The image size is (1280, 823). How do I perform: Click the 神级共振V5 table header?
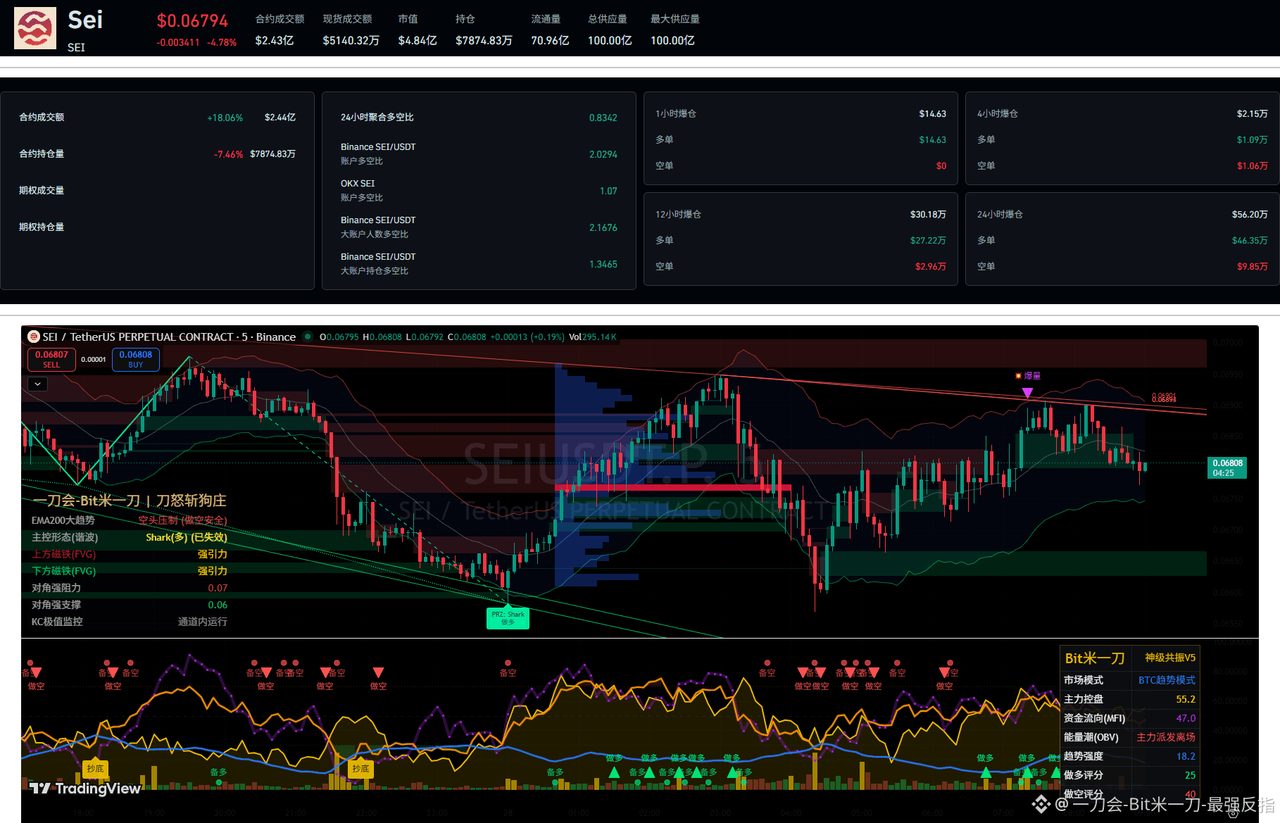click(x=1170, y=658)
